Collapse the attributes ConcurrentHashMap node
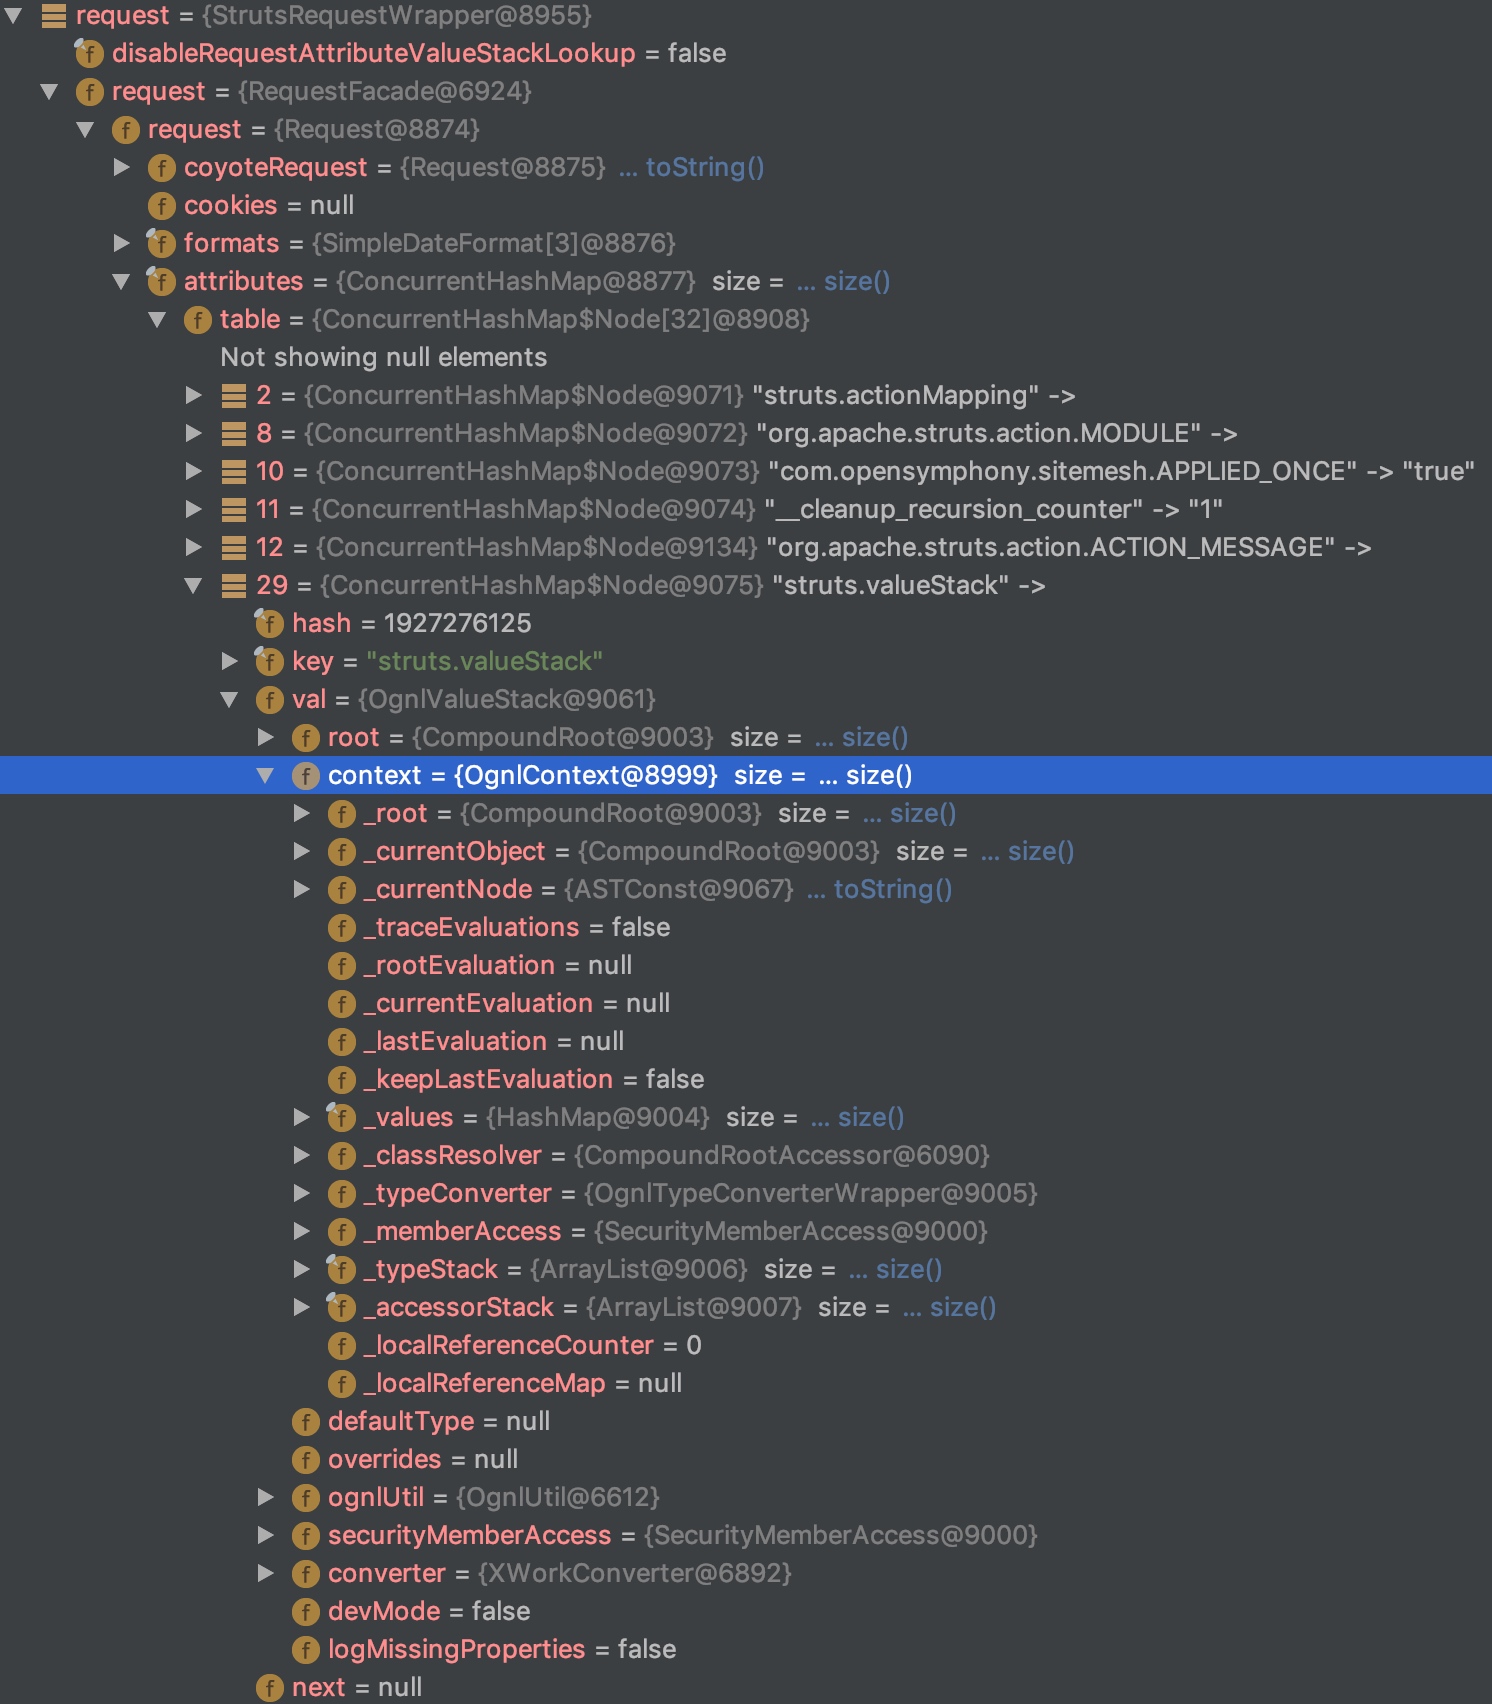 point(121,282)
